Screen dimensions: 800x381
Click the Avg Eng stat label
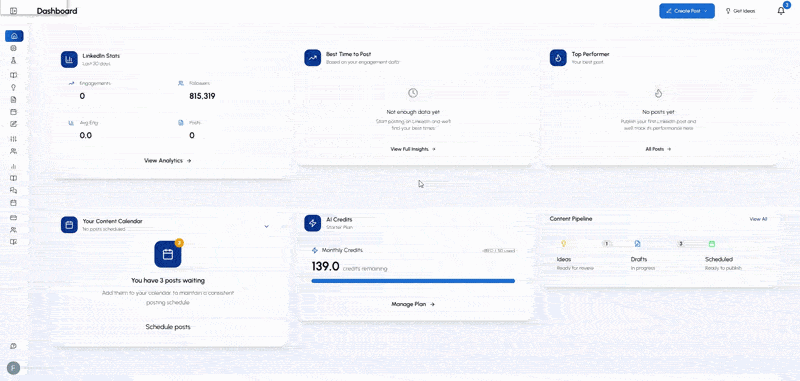pos(89,123)
